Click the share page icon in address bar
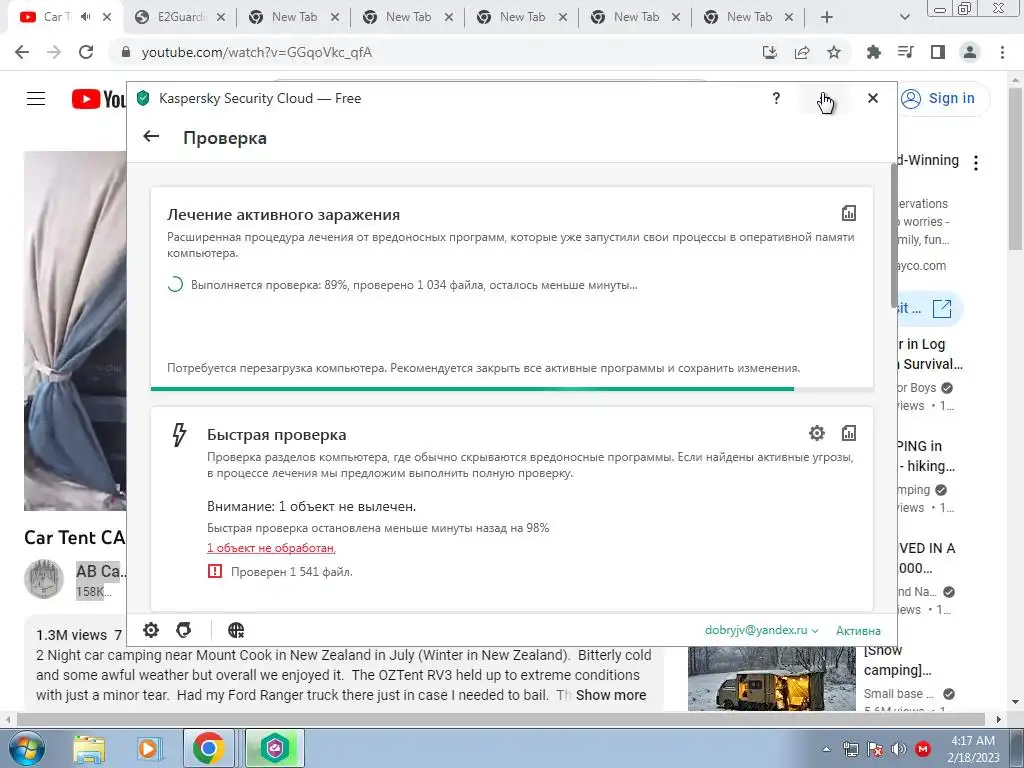The height and width of the screenshot is (768, 1024). (802, 52)
